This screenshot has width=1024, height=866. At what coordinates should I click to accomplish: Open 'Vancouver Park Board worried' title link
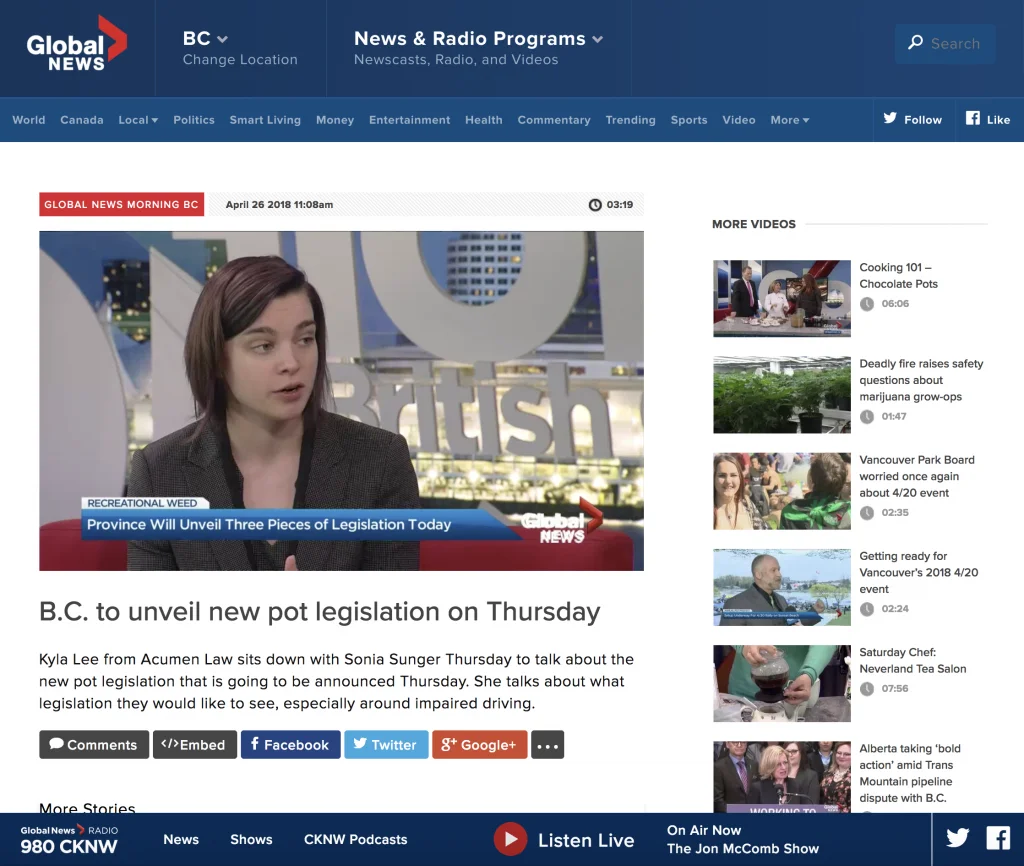917,476
